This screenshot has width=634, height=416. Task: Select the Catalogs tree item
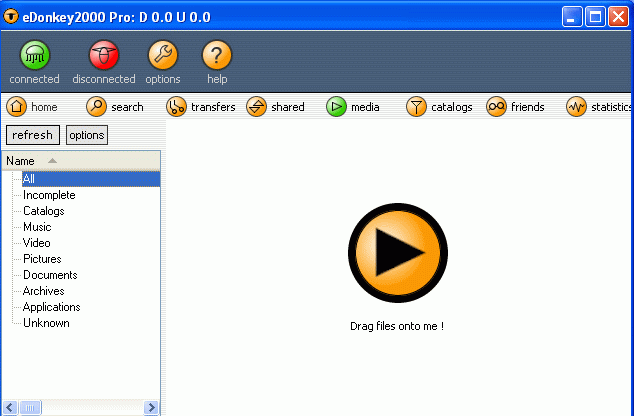pos(44,211)
